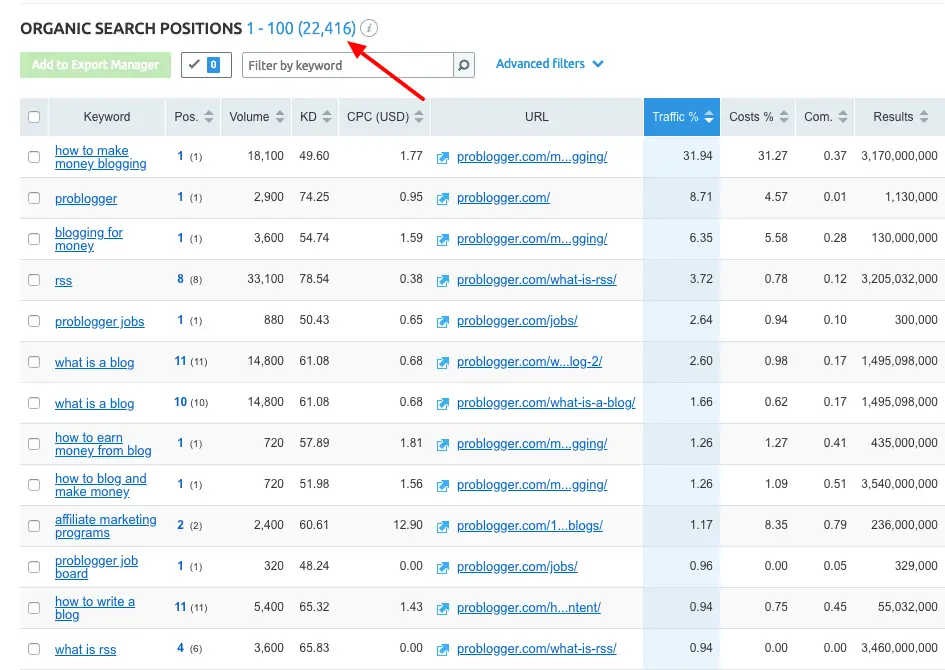This screenshot has width=945, height=670.
Task: Click volume value 33,100
Action: coord(265,279)
